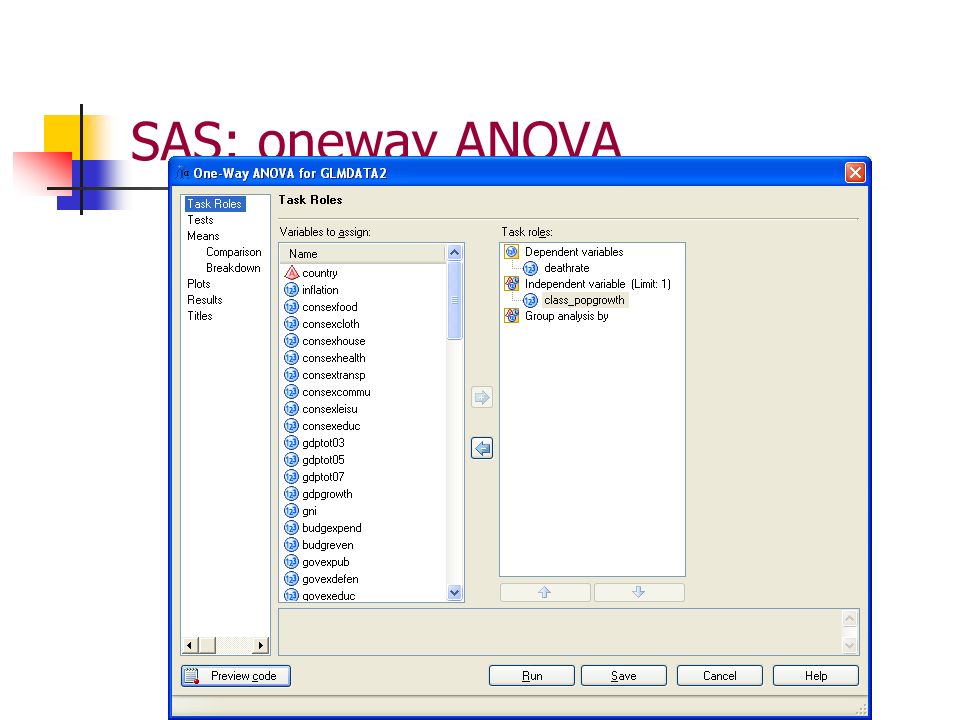The image size is (960, 720).
Task: Click the Independent variable role icon
Action: [x=512, y=283]
